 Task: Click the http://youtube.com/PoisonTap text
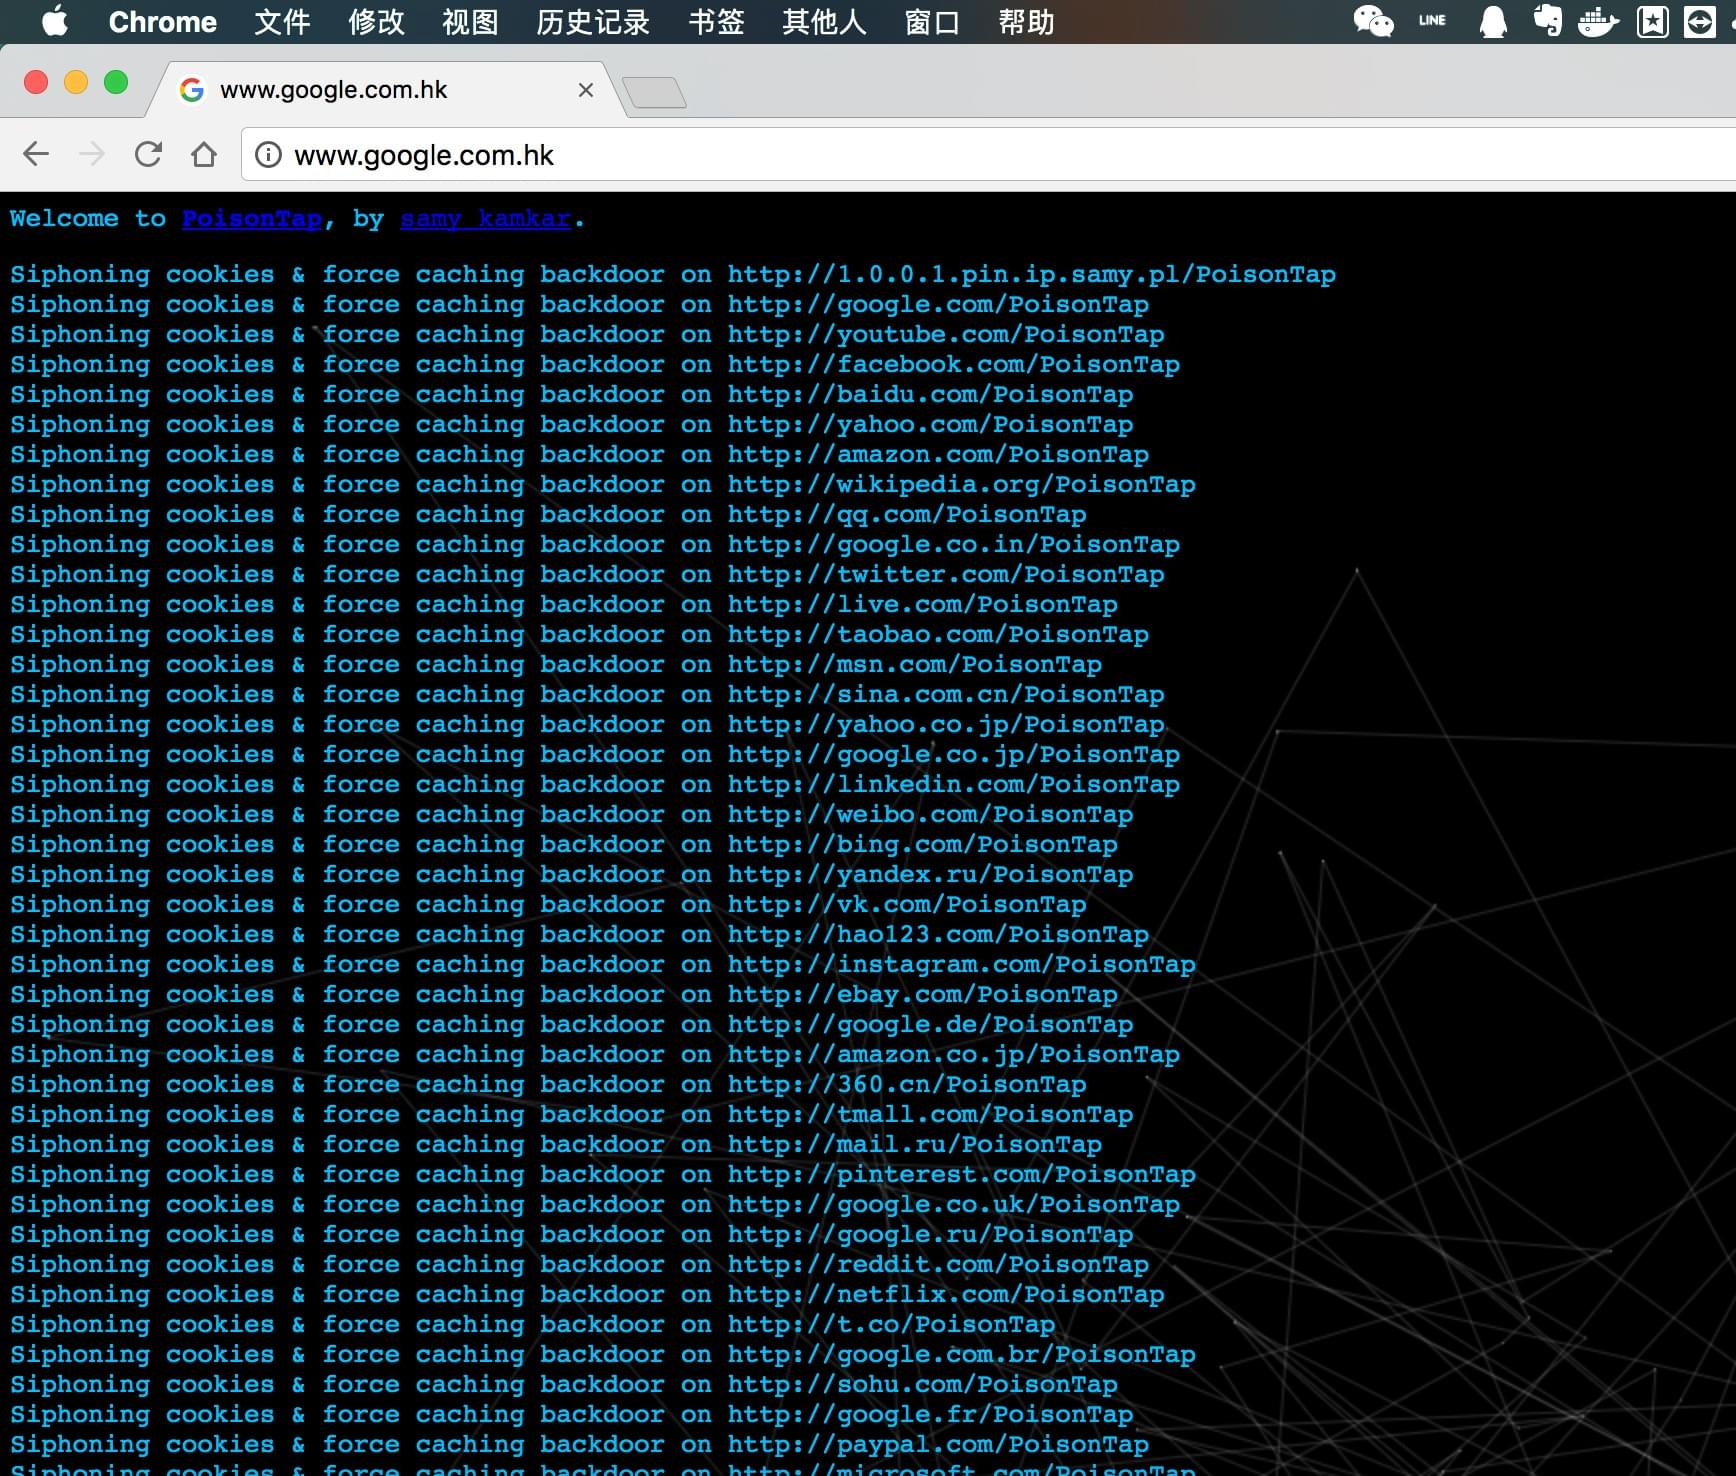[946, 334]
